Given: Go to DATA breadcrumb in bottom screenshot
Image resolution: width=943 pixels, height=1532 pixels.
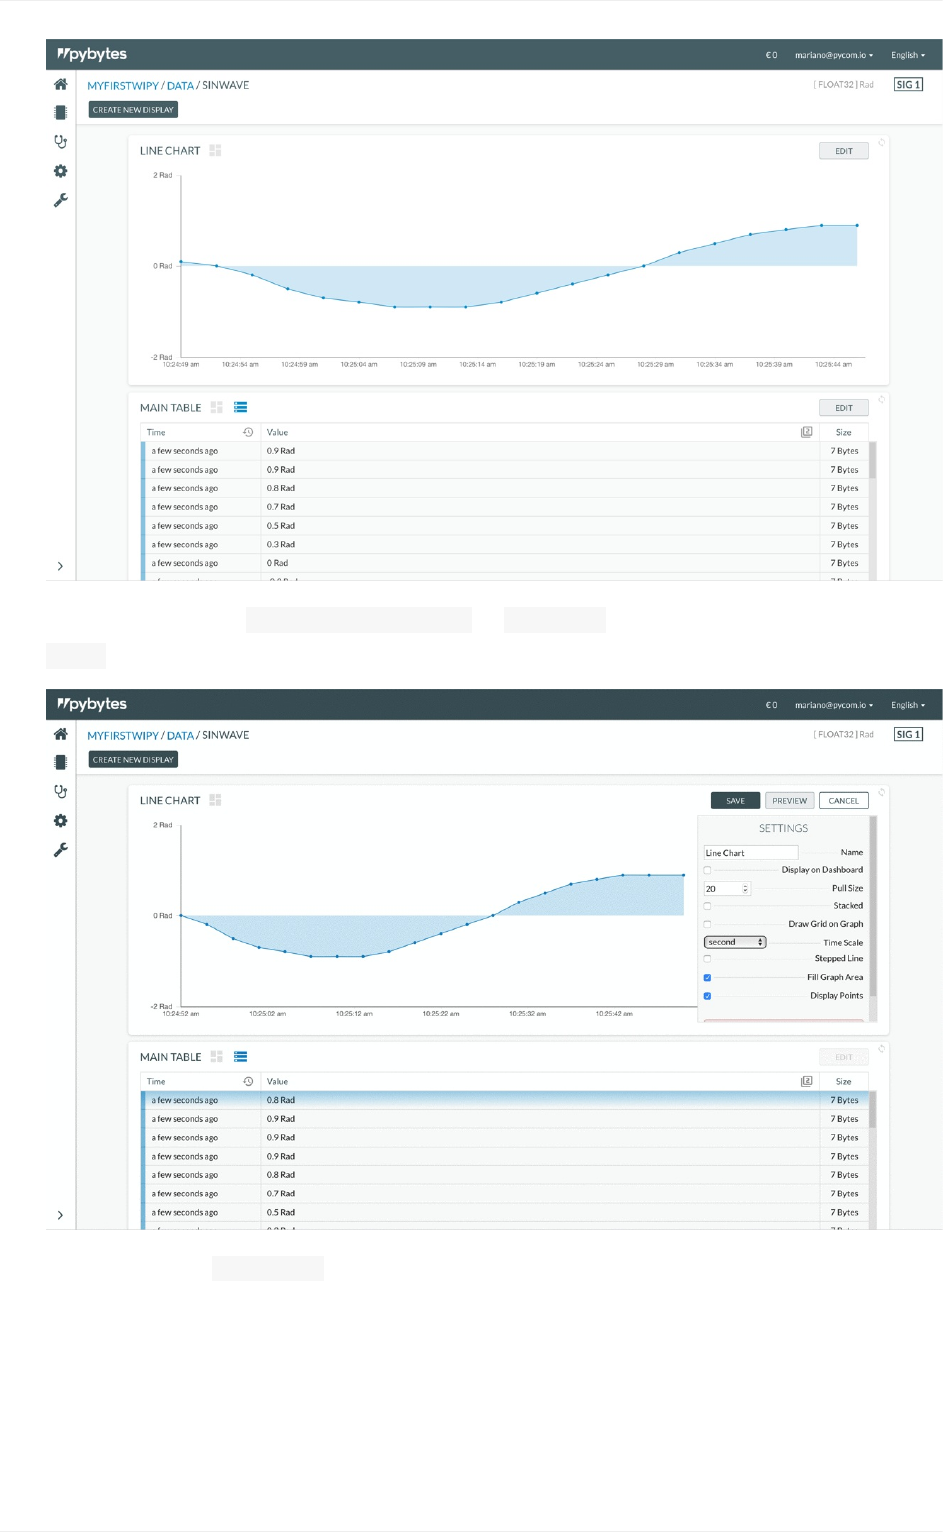Looking at the screenshot, I should pos(180,735).
